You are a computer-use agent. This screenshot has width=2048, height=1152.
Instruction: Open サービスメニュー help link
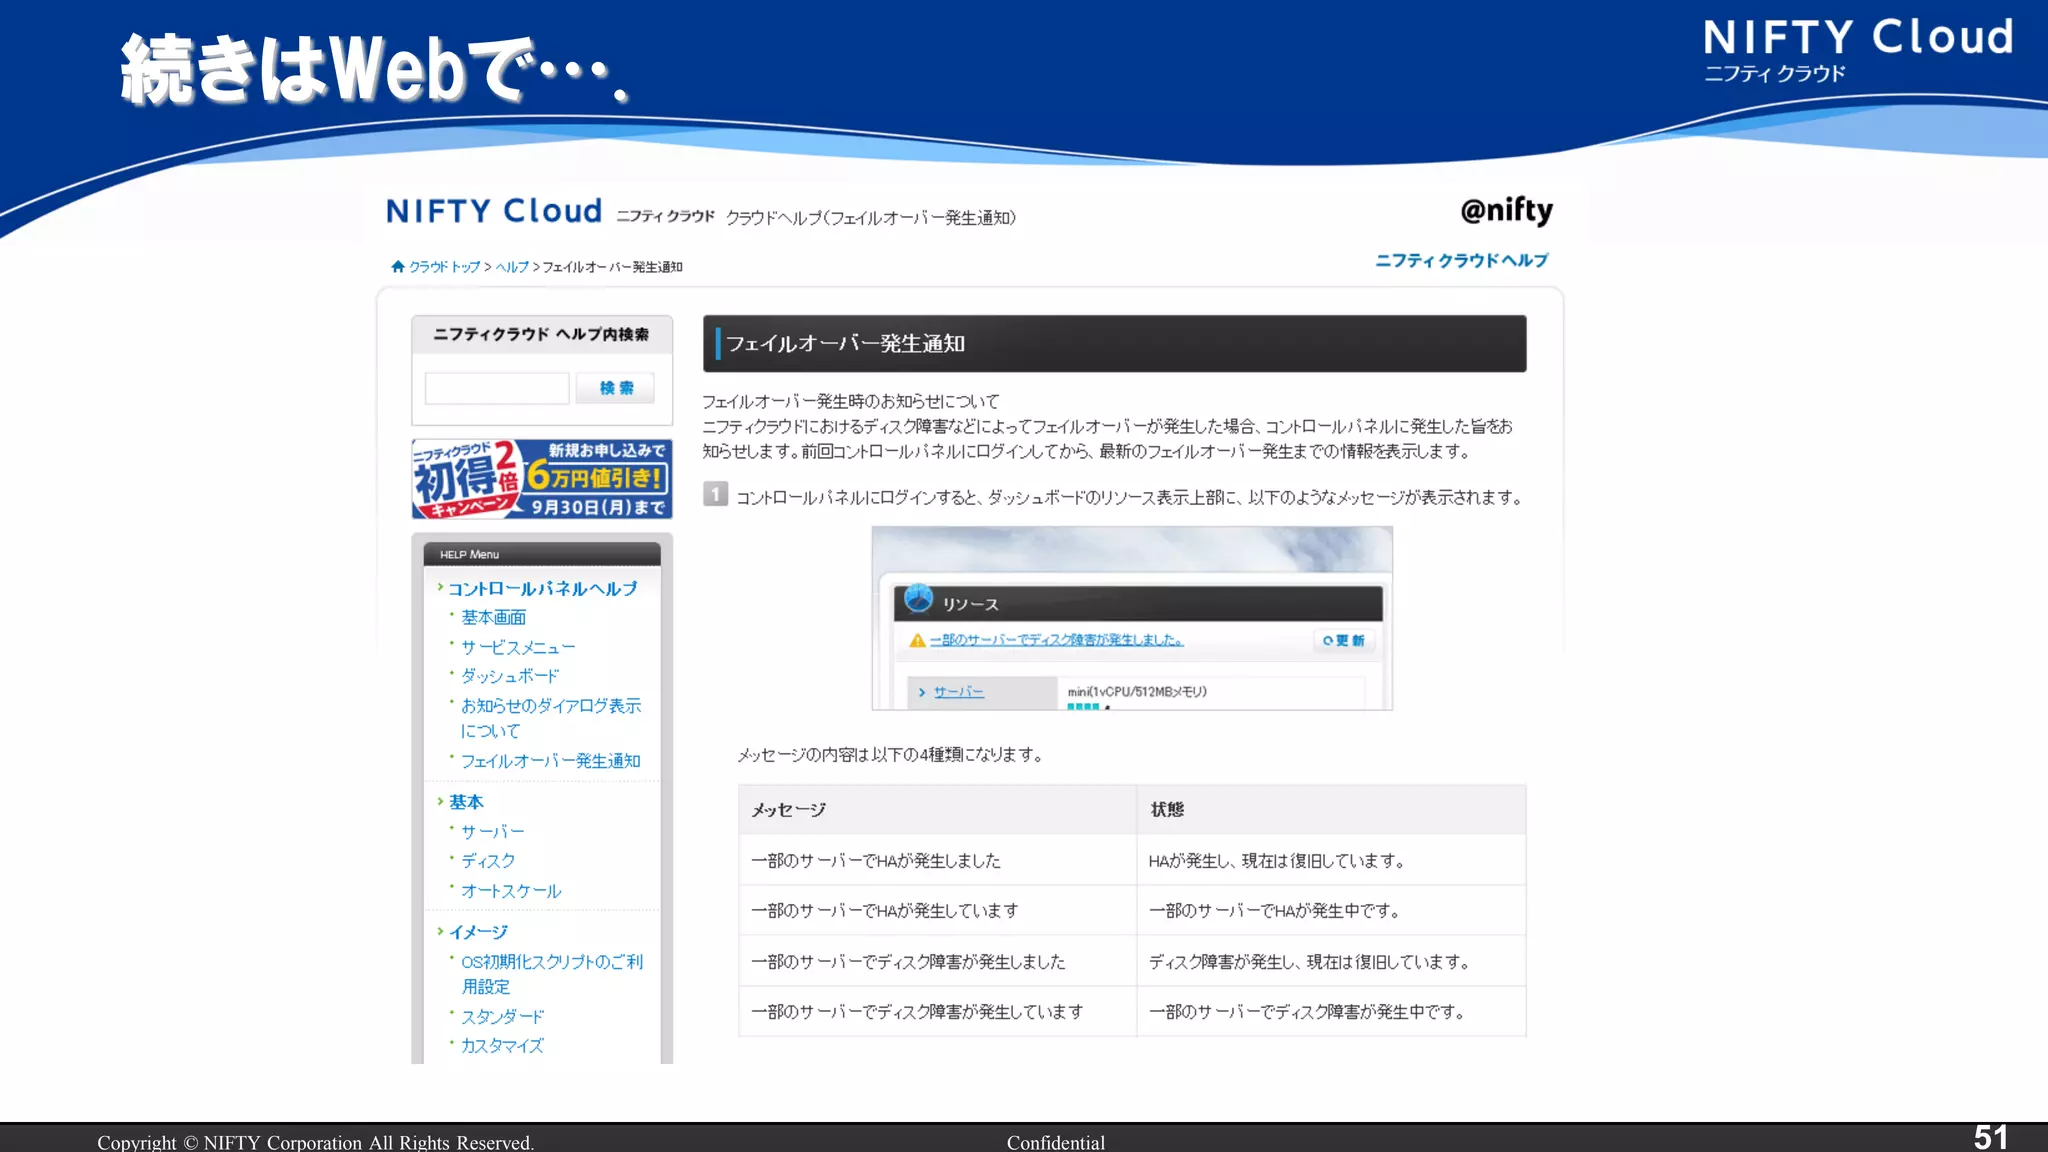point(518,647)
